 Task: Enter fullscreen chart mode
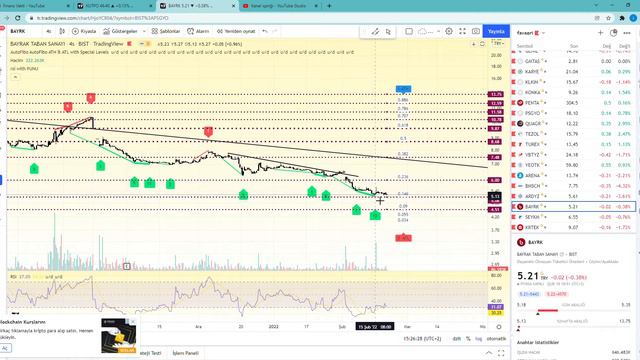[462, 31]
